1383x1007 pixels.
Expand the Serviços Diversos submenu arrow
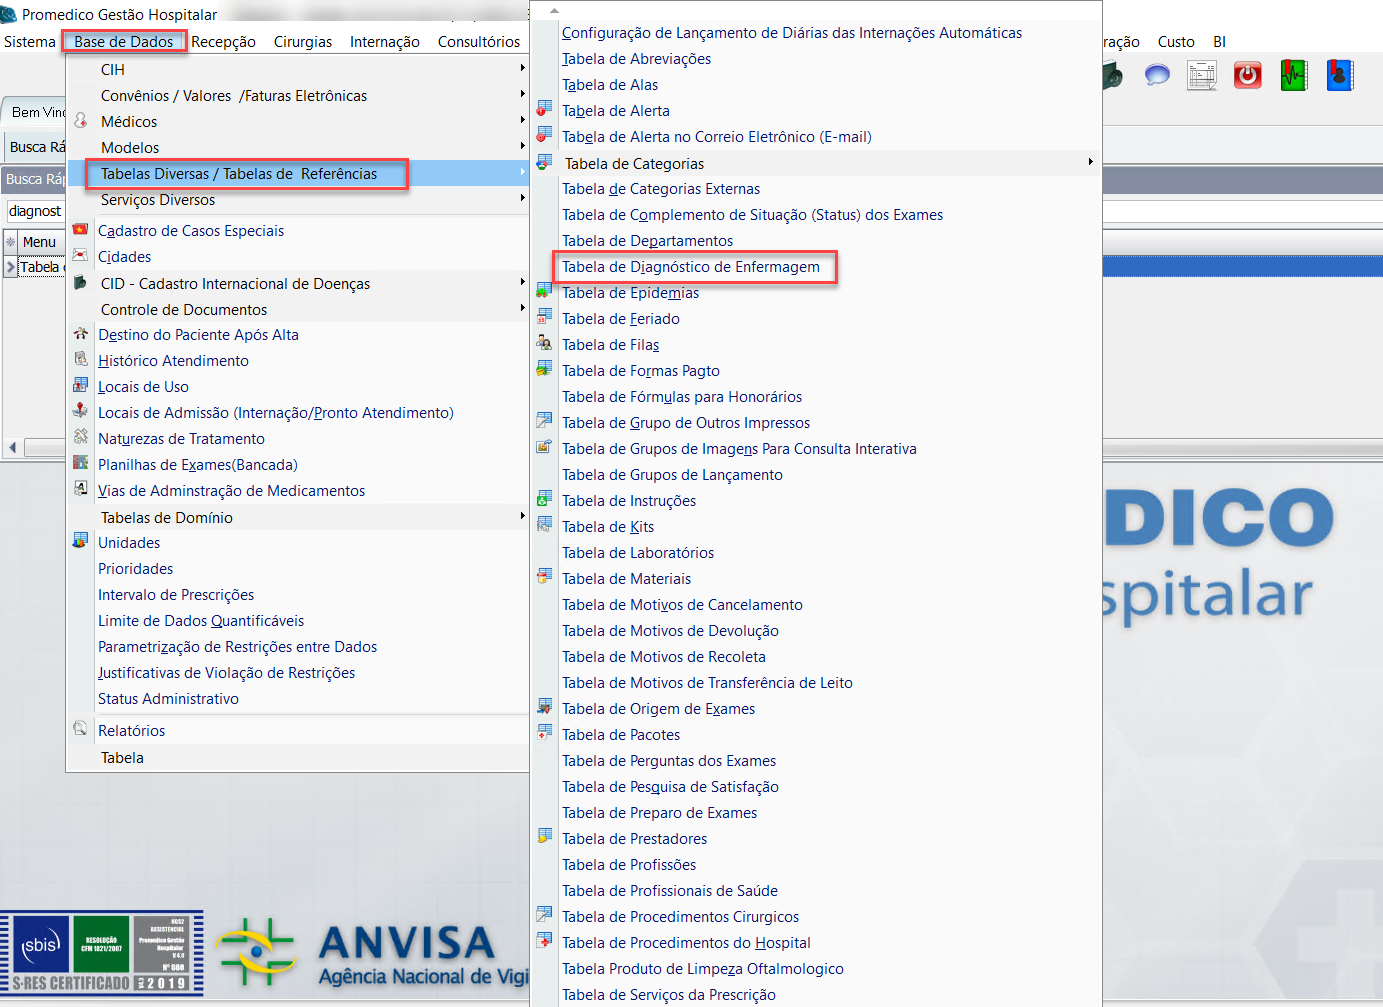click(522, 199)
